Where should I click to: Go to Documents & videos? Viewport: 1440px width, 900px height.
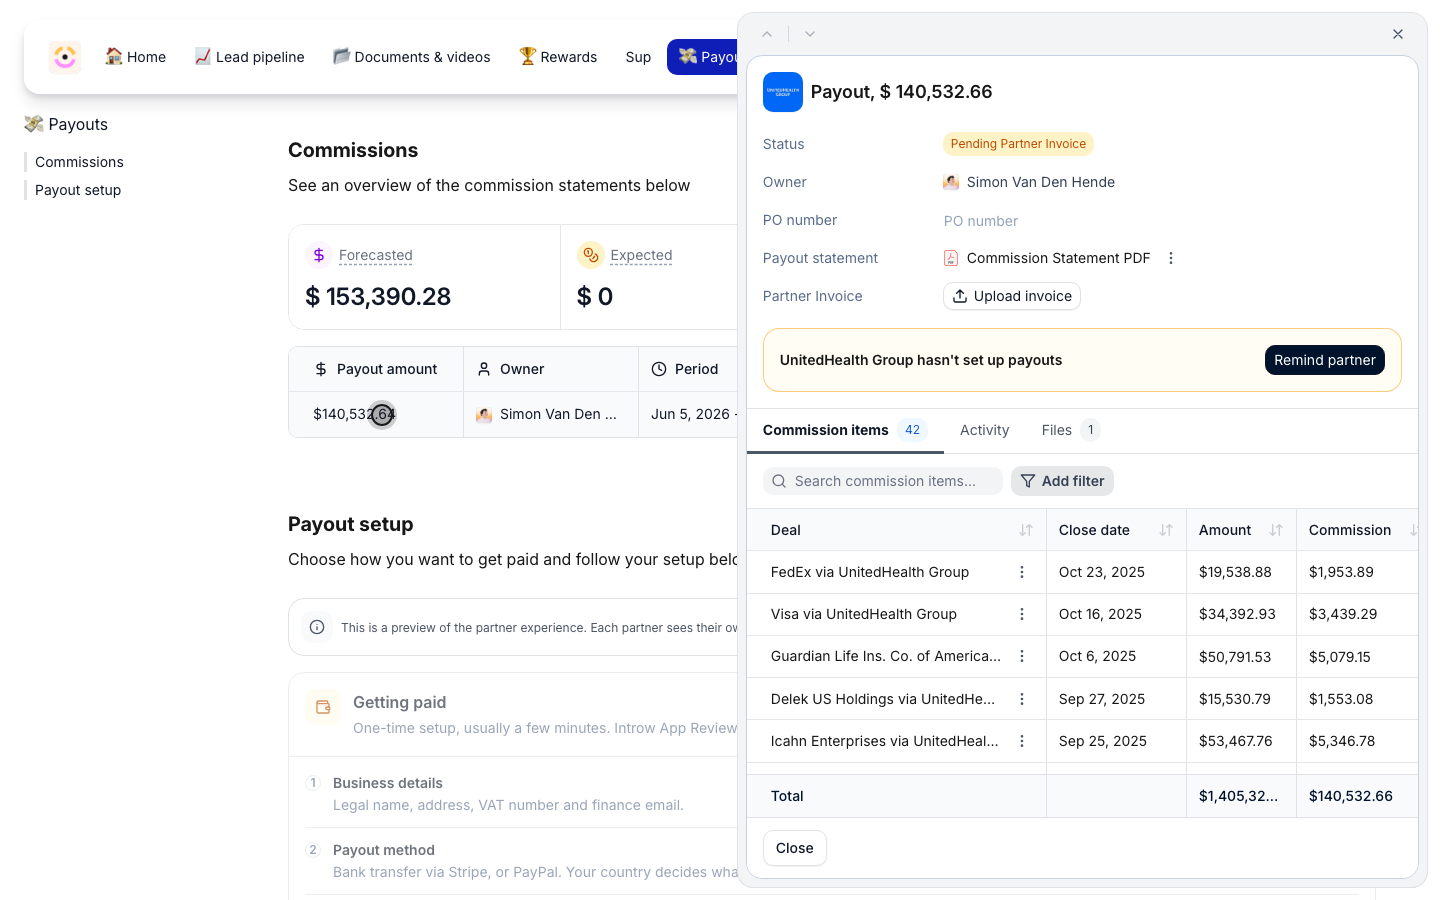click(411, 57)
